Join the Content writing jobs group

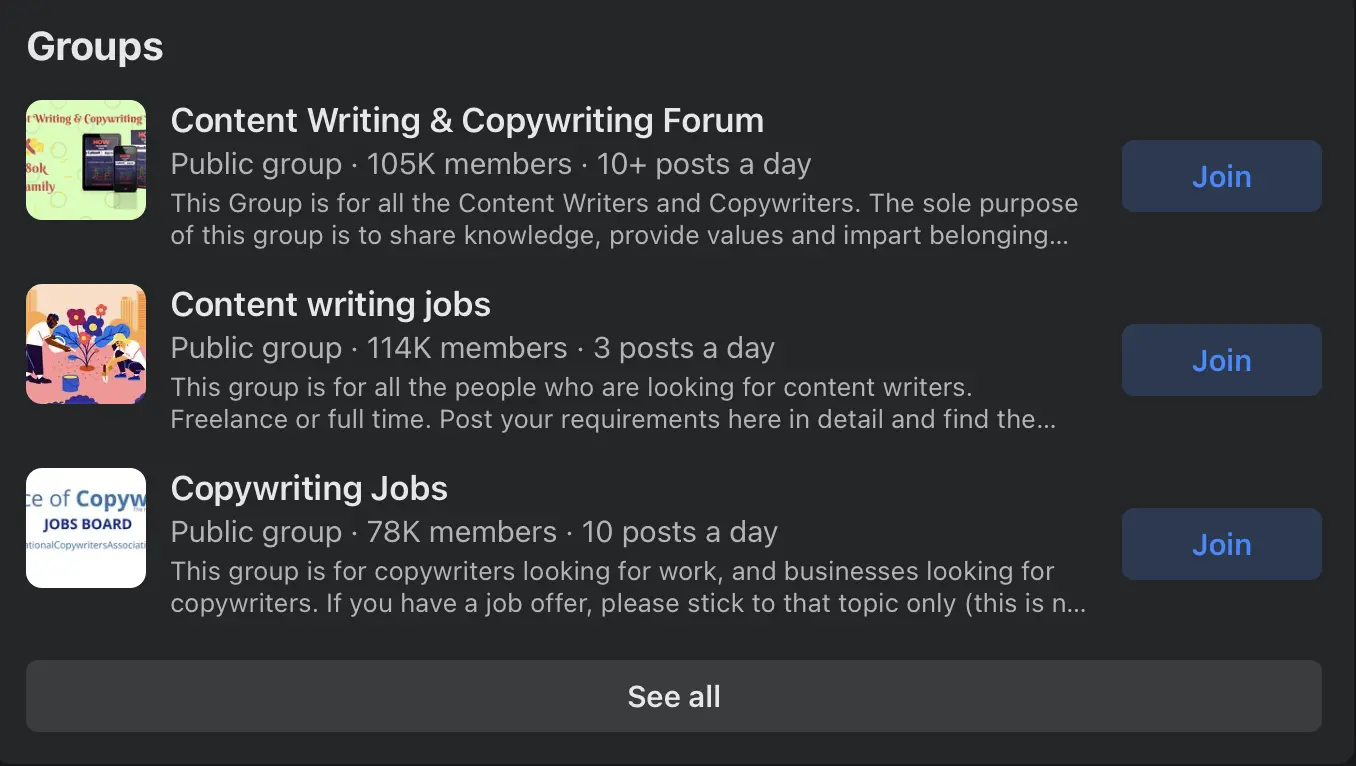1221,360
